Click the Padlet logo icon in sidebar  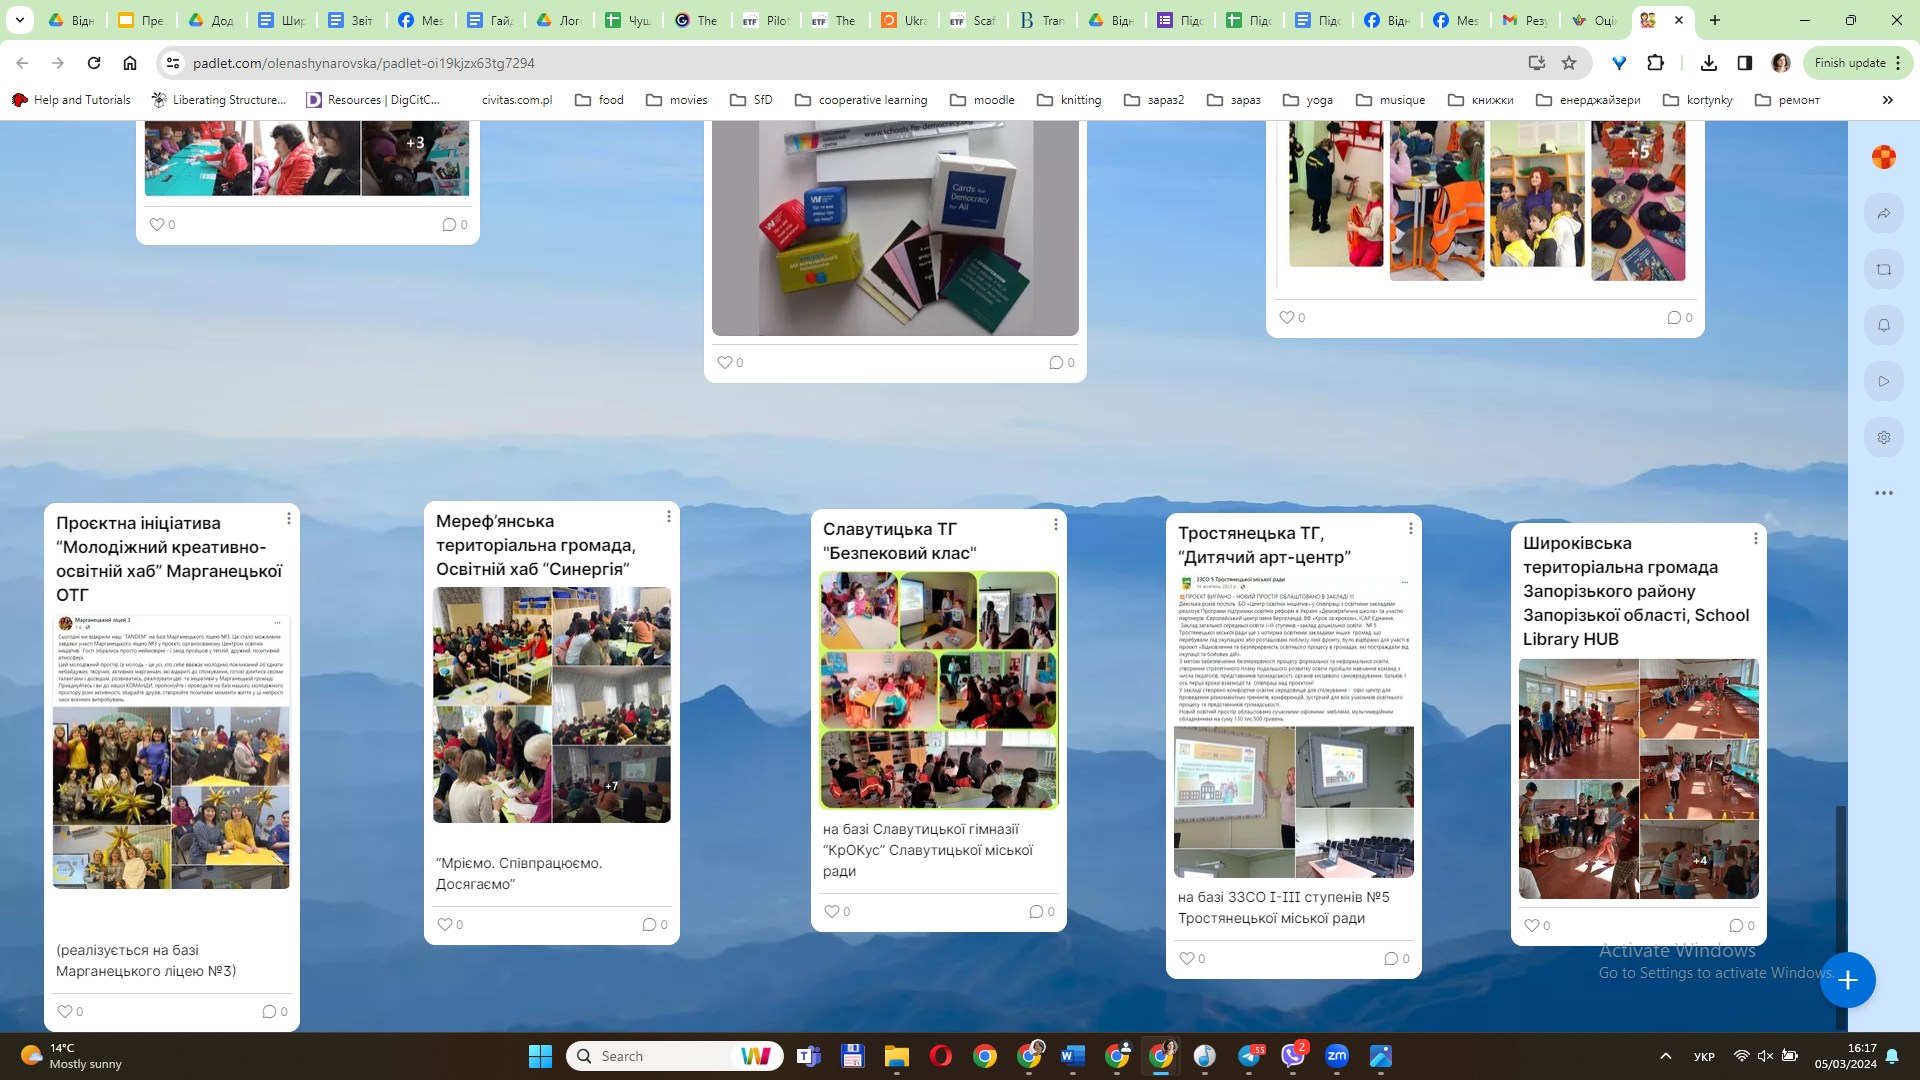click(x=1884, y=157)
